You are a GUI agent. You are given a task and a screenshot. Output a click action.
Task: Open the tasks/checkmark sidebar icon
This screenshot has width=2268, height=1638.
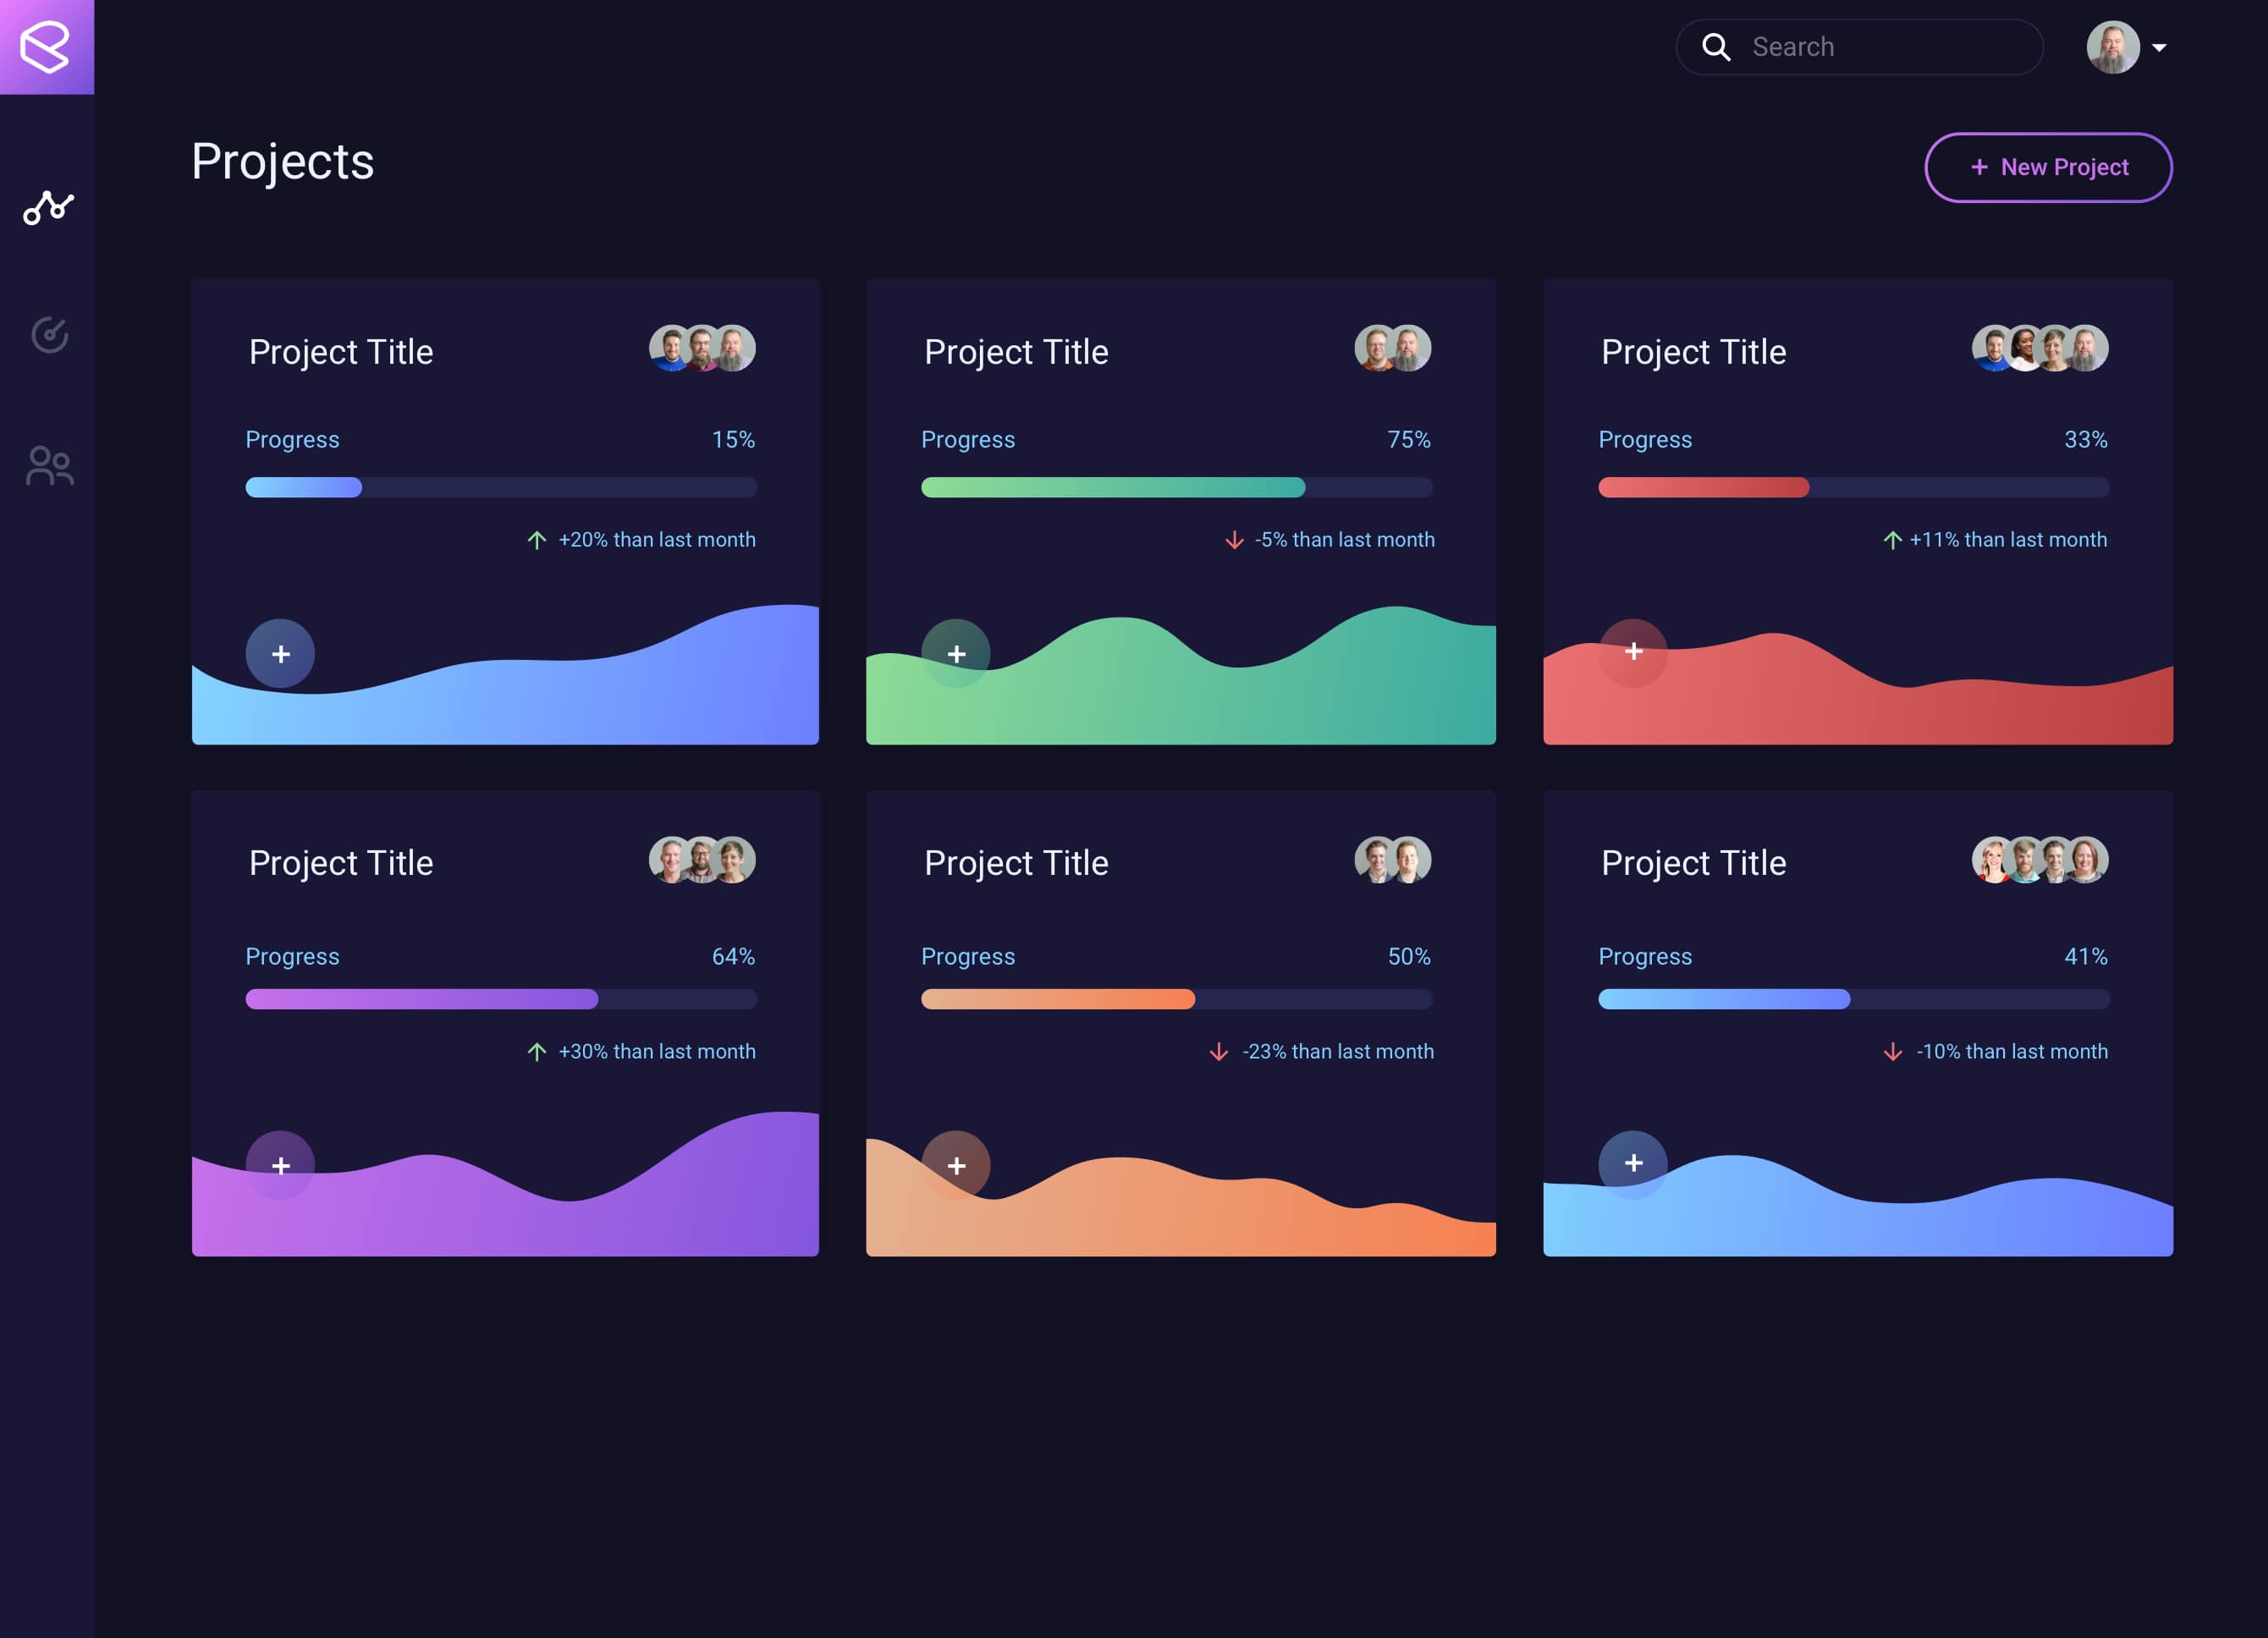(x=48, y=335)
